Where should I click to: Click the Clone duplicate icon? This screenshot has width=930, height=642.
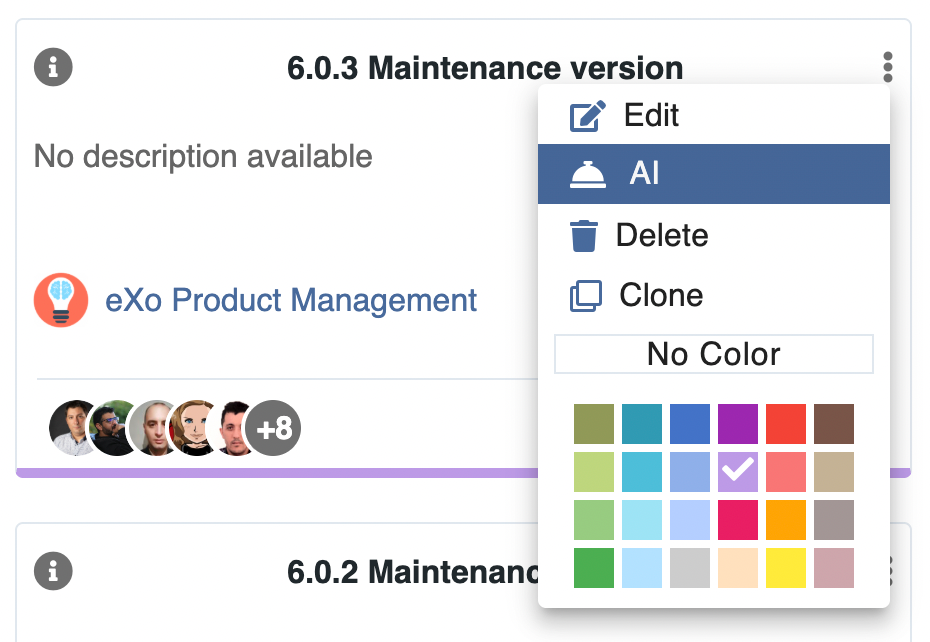tap(586, 296)
